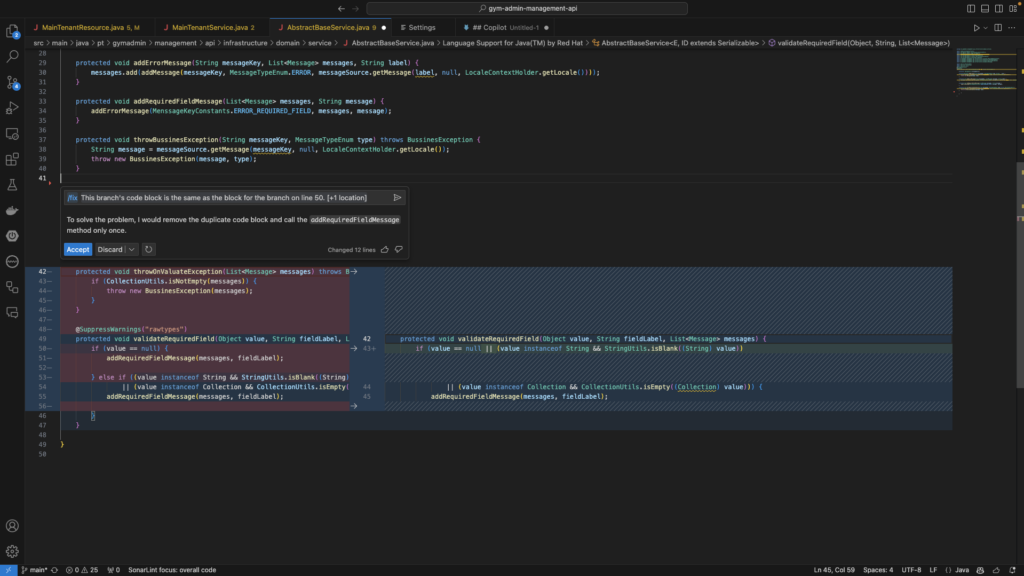Open the Accounts menu
The image size is (1024, 576).
point(12,526)
